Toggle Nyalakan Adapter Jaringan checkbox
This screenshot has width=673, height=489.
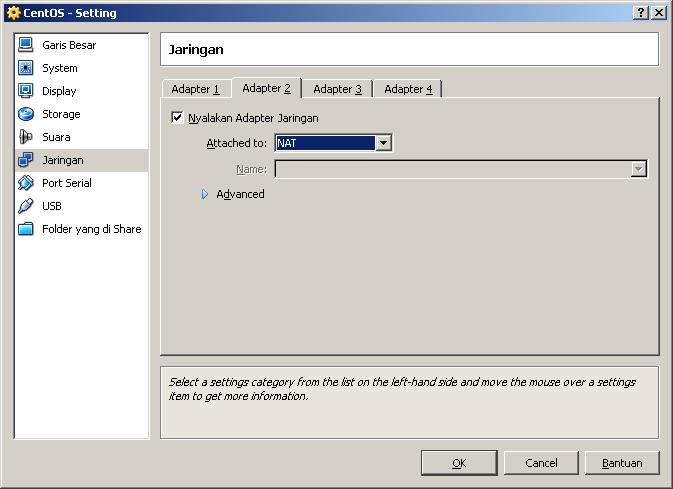177,117
